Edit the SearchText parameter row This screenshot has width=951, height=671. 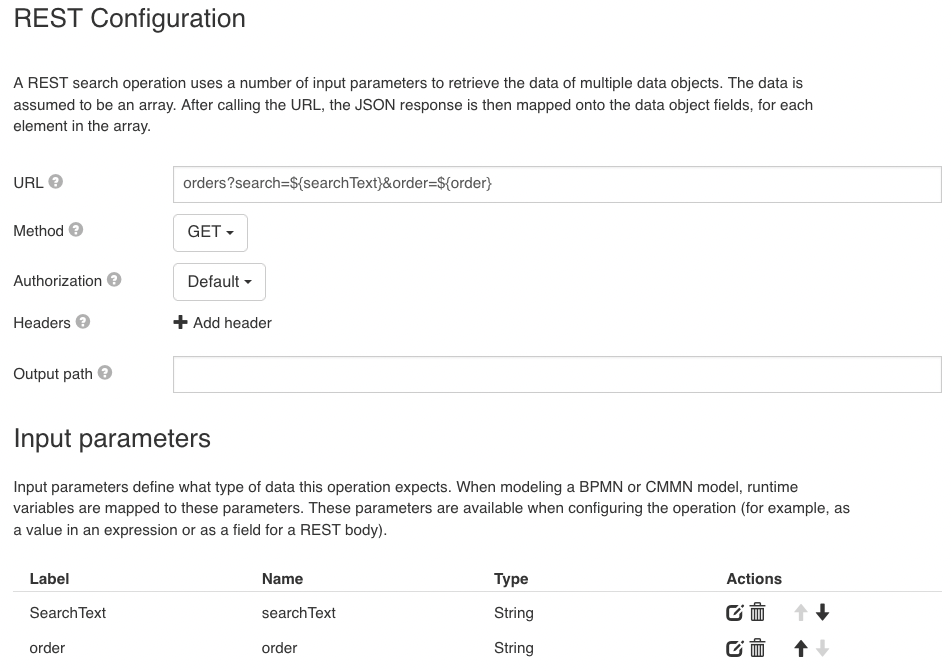coord(735,613)
